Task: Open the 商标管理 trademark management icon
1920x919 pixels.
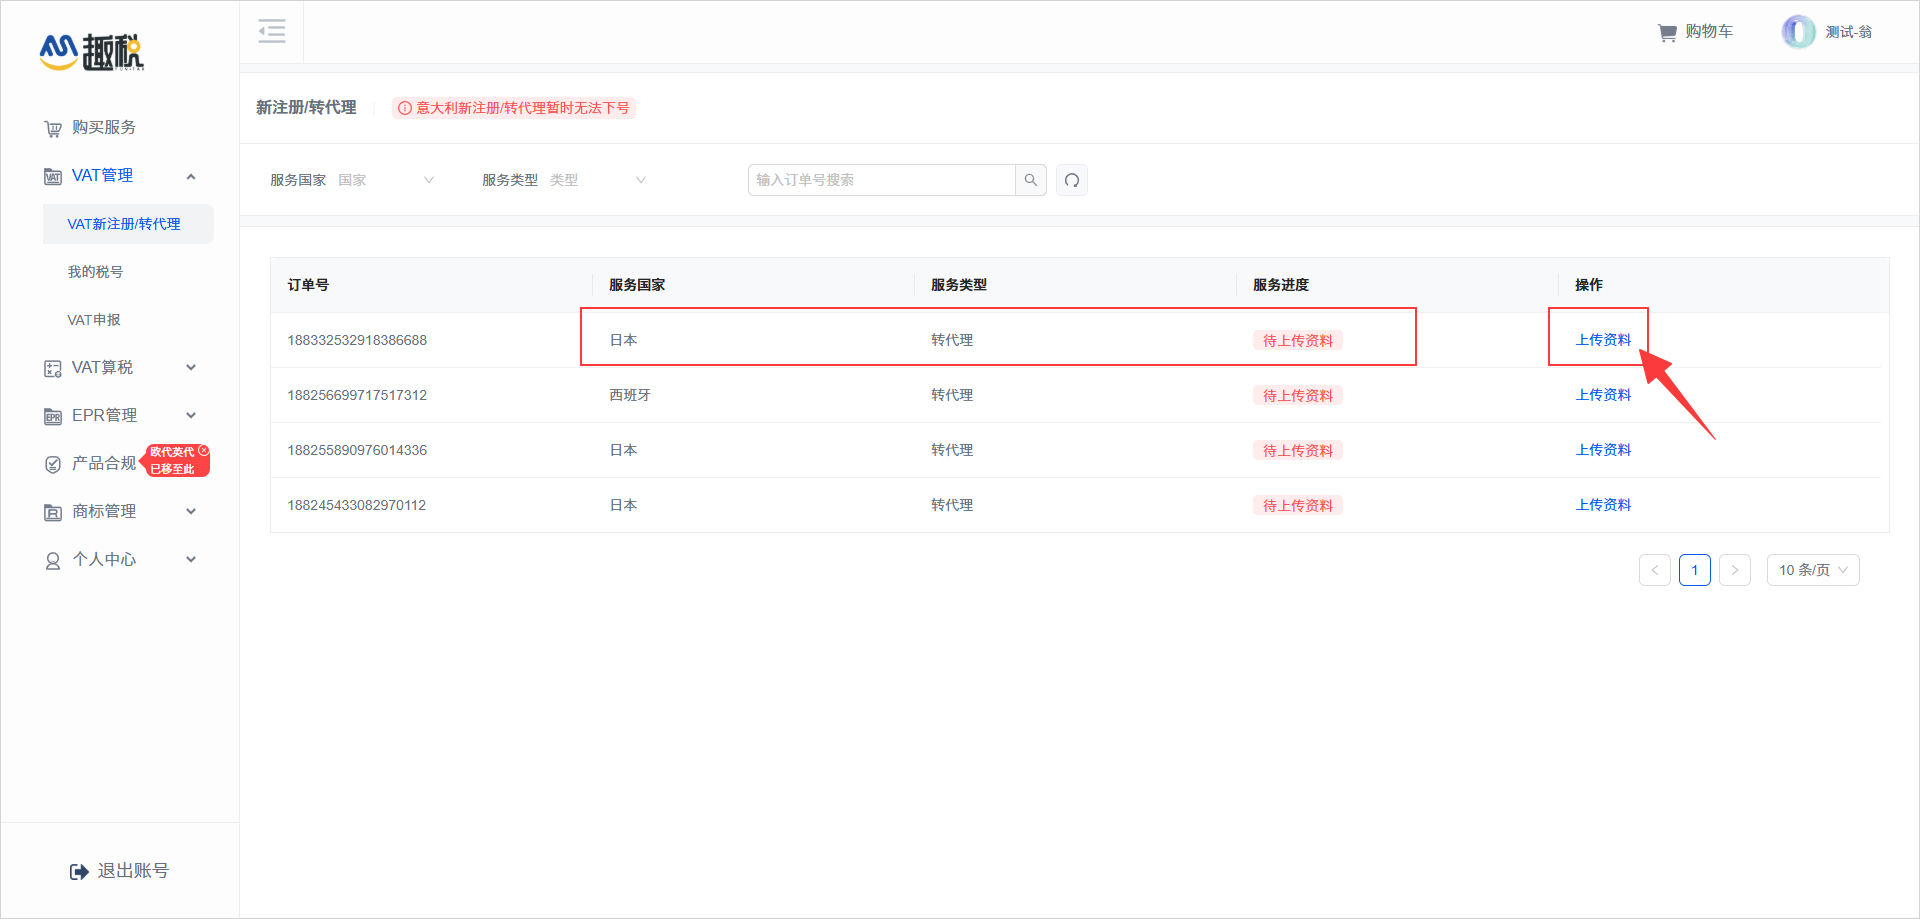Action: click(x=53, y=511)
